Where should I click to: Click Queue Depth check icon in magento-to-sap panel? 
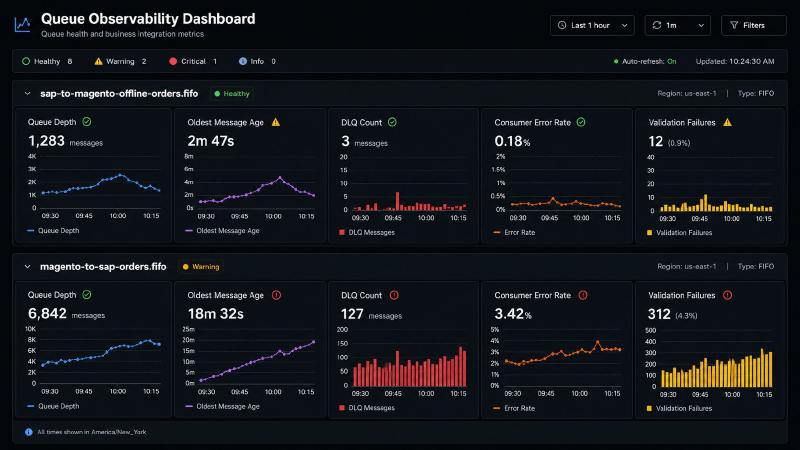(x=87, y=294)
